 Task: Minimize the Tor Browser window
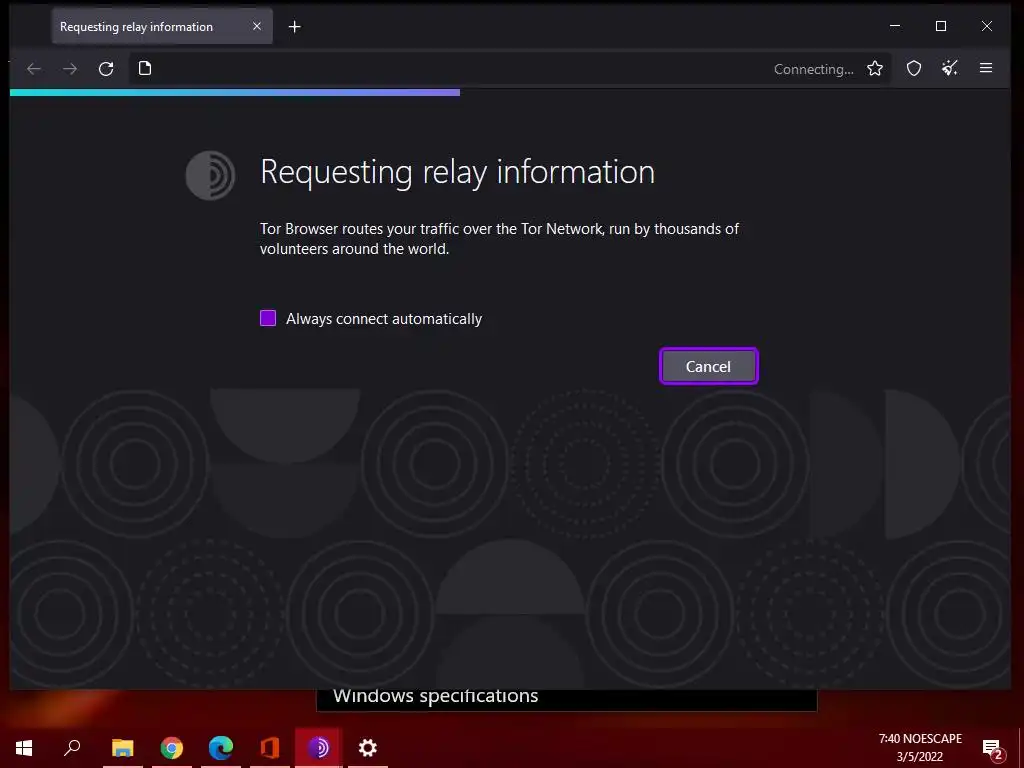(895, 26)
